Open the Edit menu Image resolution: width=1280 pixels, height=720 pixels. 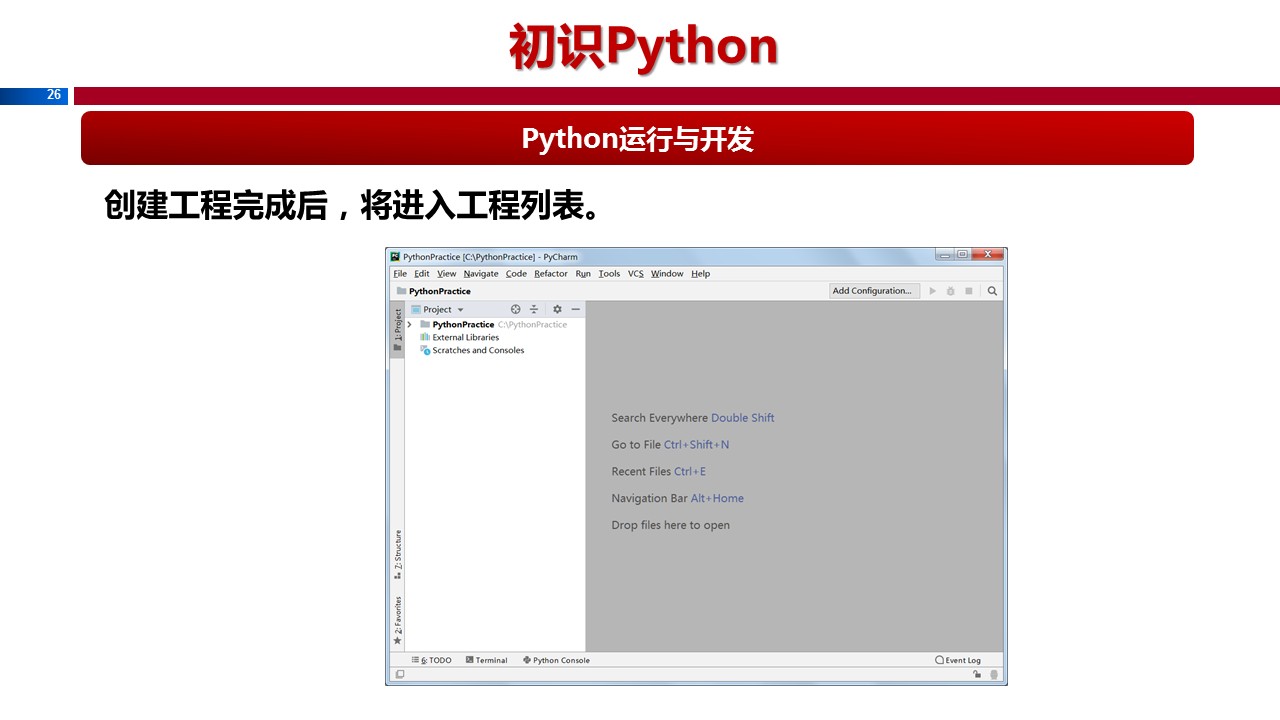[422, 274]
